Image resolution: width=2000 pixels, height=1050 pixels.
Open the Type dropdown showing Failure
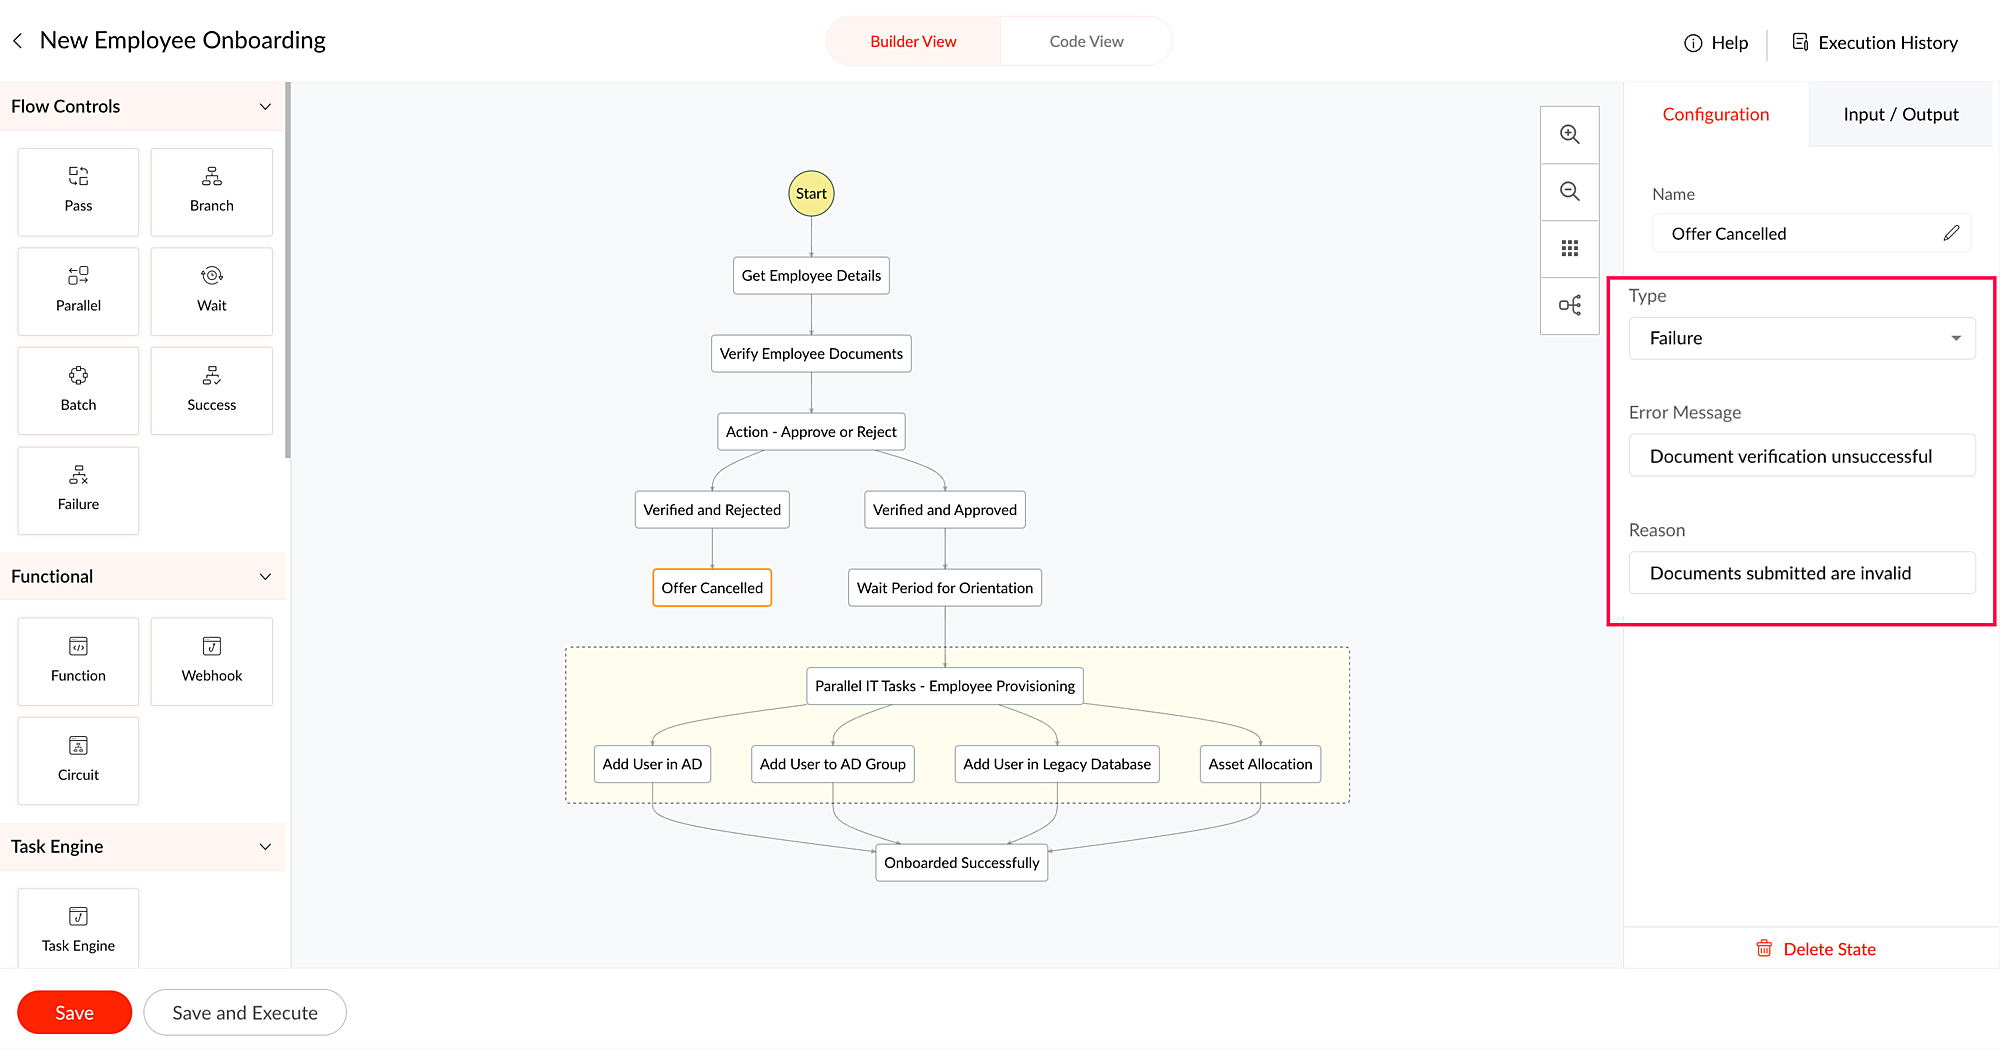(1801, 338)
